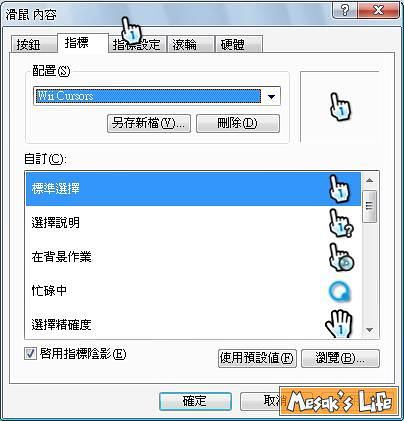The height and width of the screenshot is (421, 404).
Task: Open the 硬體 tab
Action: 239,44
